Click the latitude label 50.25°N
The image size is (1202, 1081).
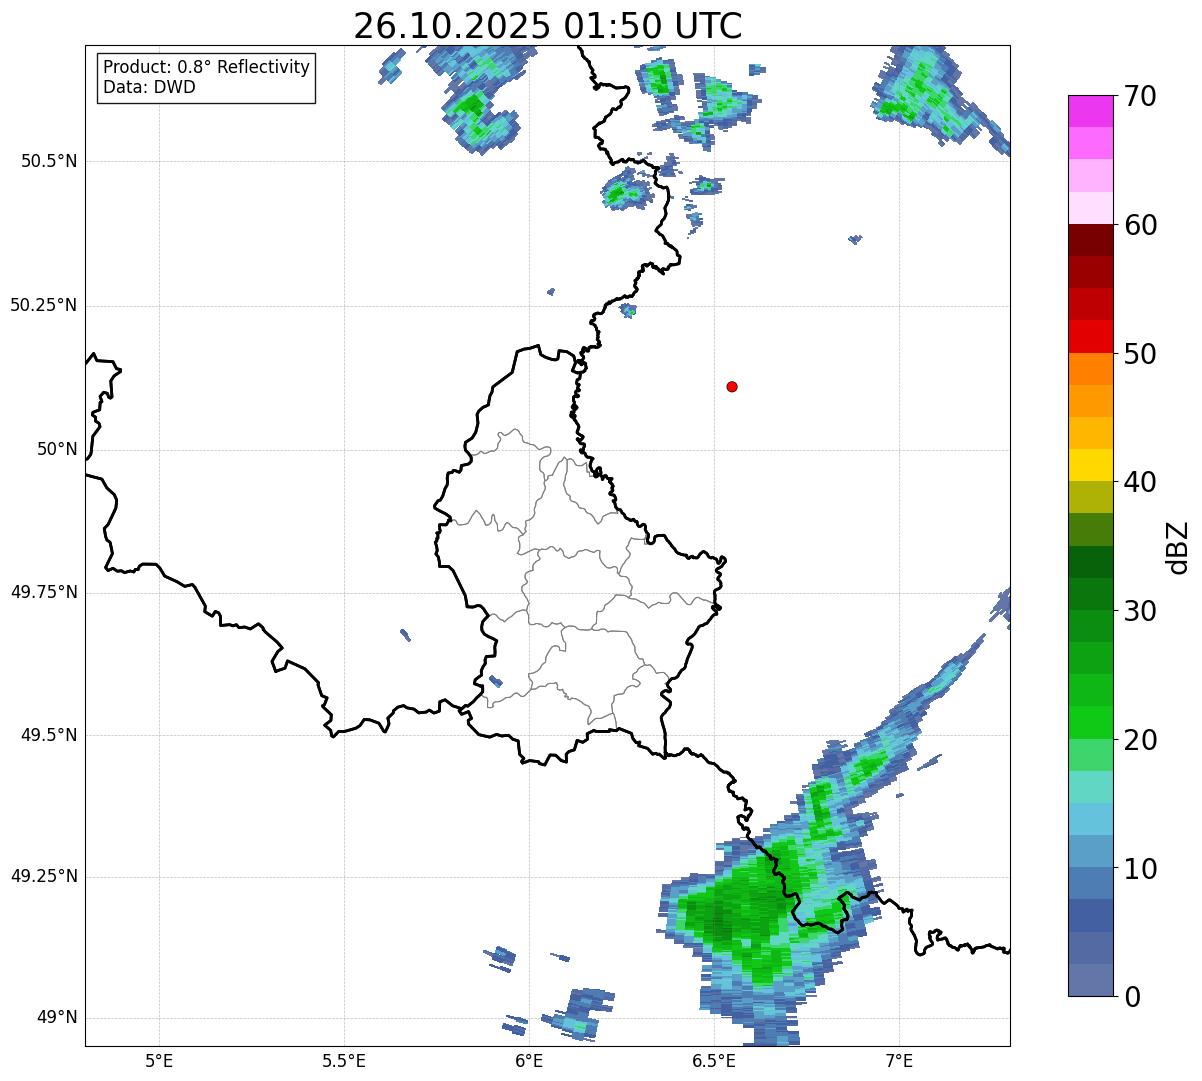point(43,305)
